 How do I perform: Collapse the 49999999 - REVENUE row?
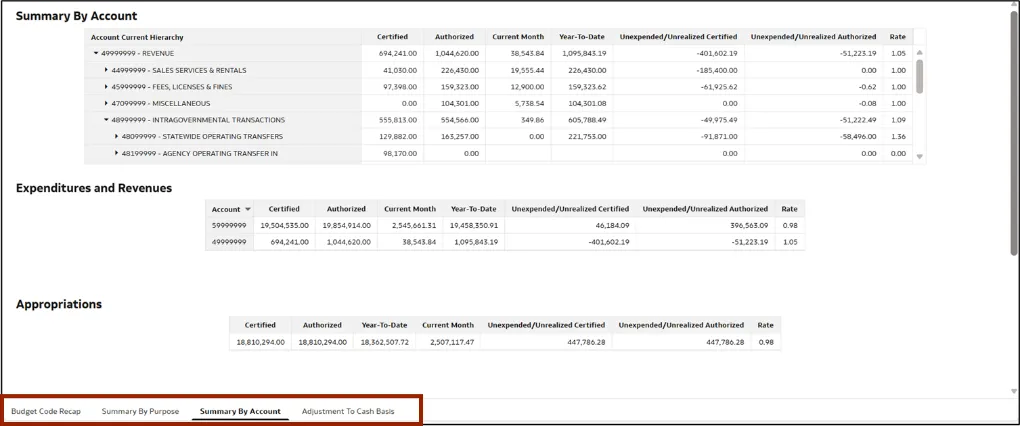click(96, 53)
